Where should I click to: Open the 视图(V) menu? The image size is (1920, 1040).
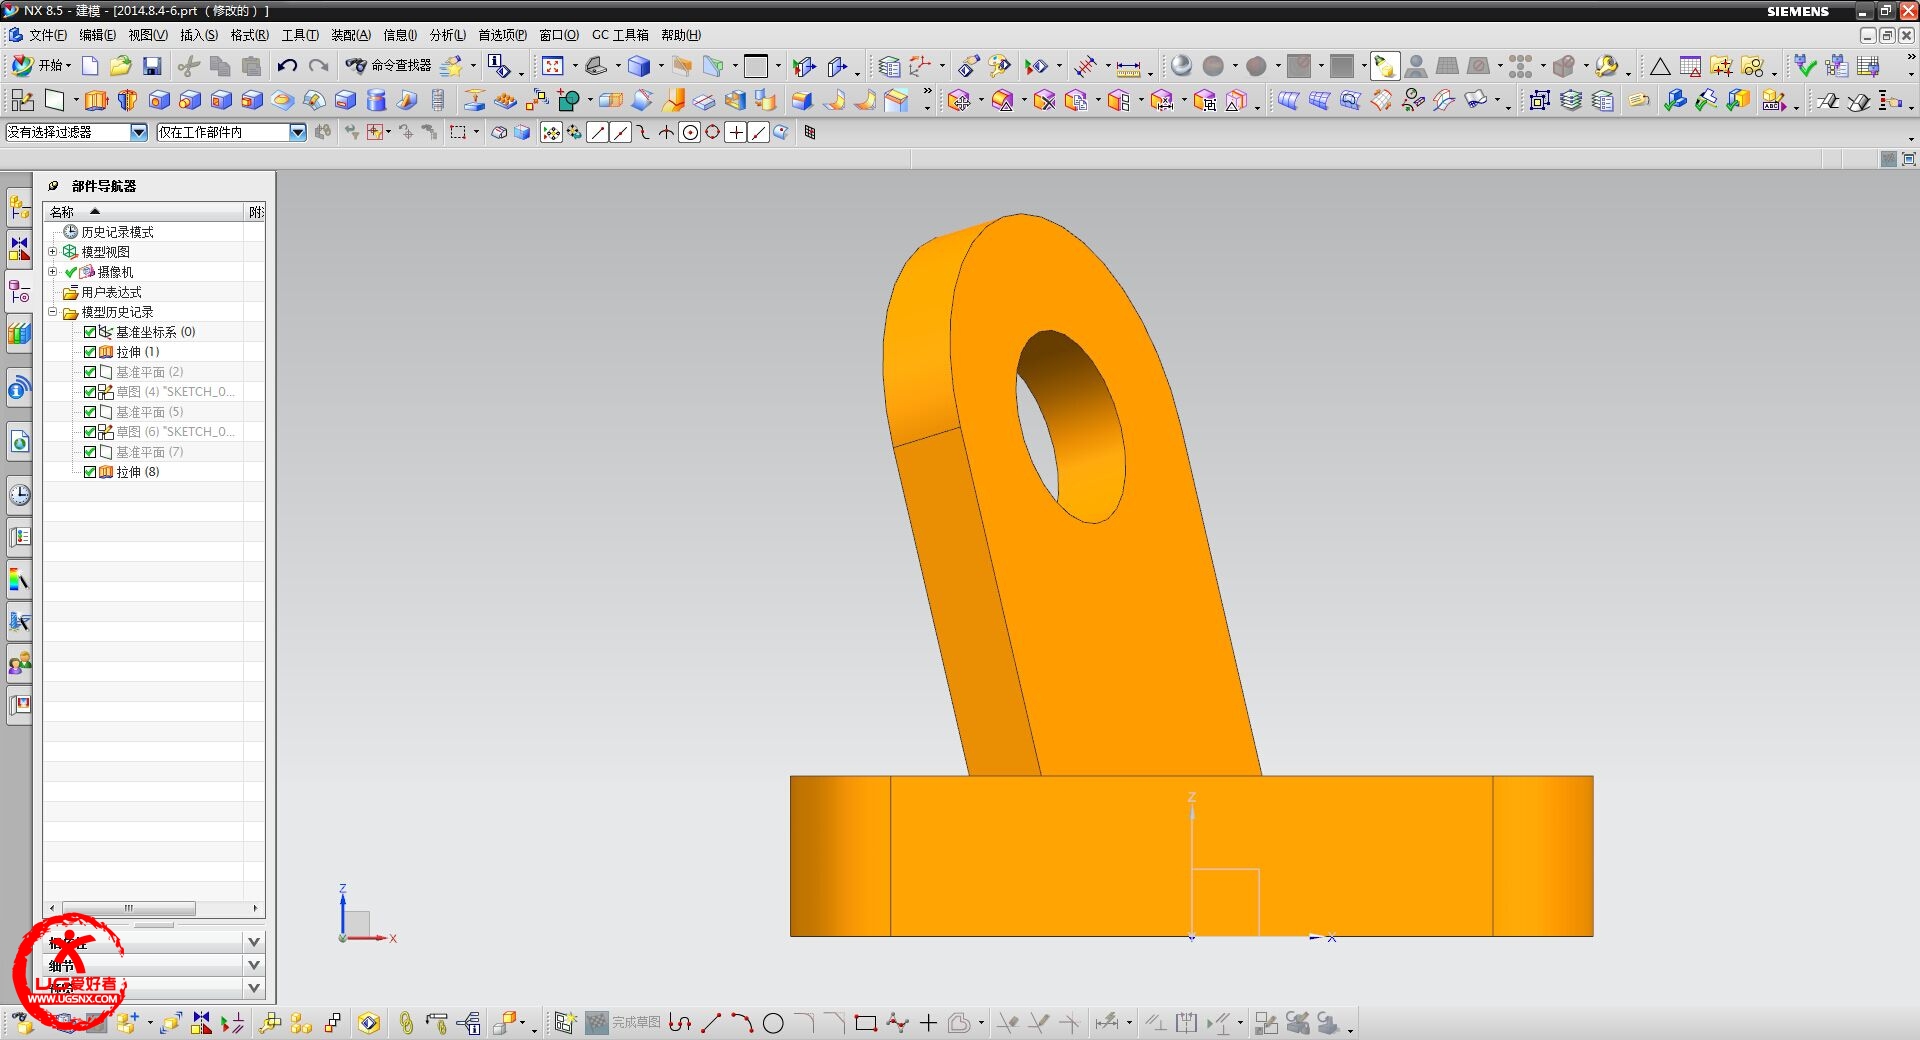pyautogui.click(x=147, y=35)
